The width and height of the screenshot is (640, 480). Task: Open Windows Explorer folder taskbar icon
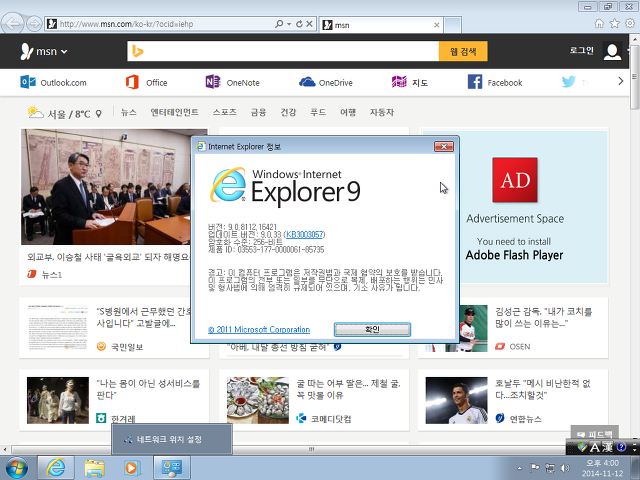[x=94, y=468]
